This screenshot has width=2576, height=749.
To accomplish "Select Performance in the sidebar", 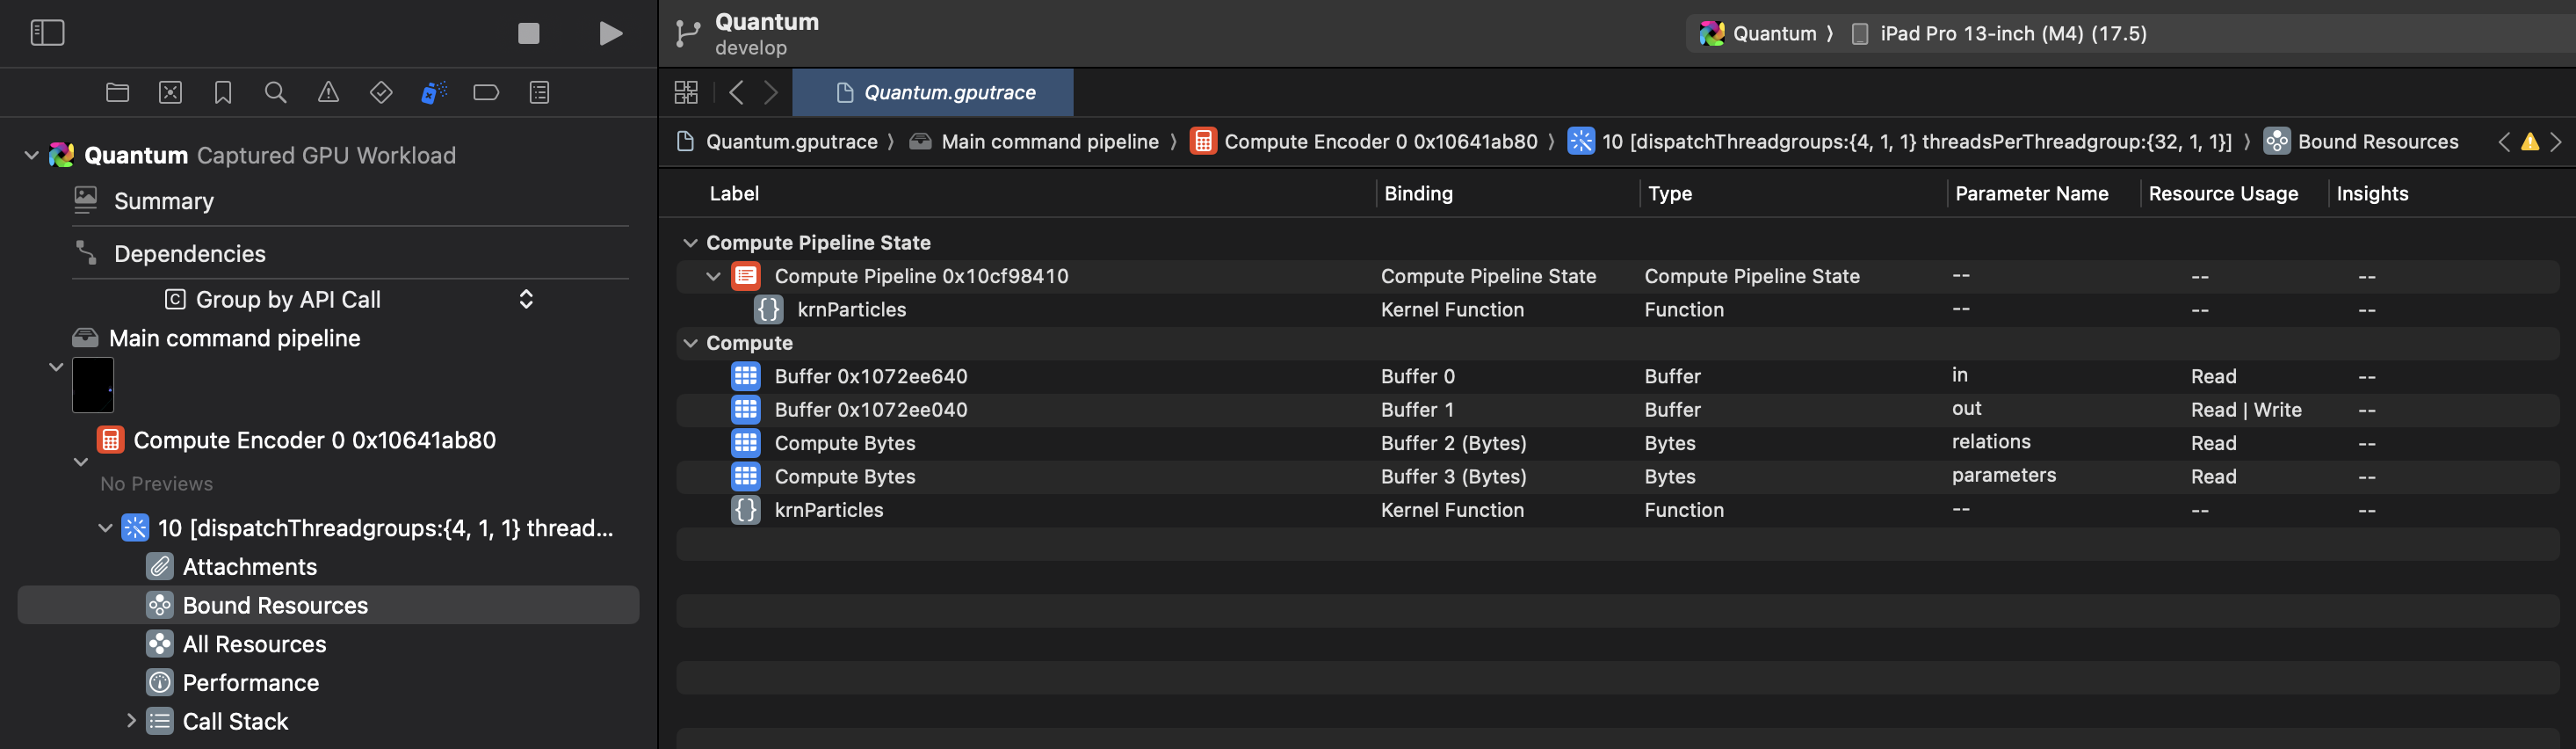I will point(250,683).
